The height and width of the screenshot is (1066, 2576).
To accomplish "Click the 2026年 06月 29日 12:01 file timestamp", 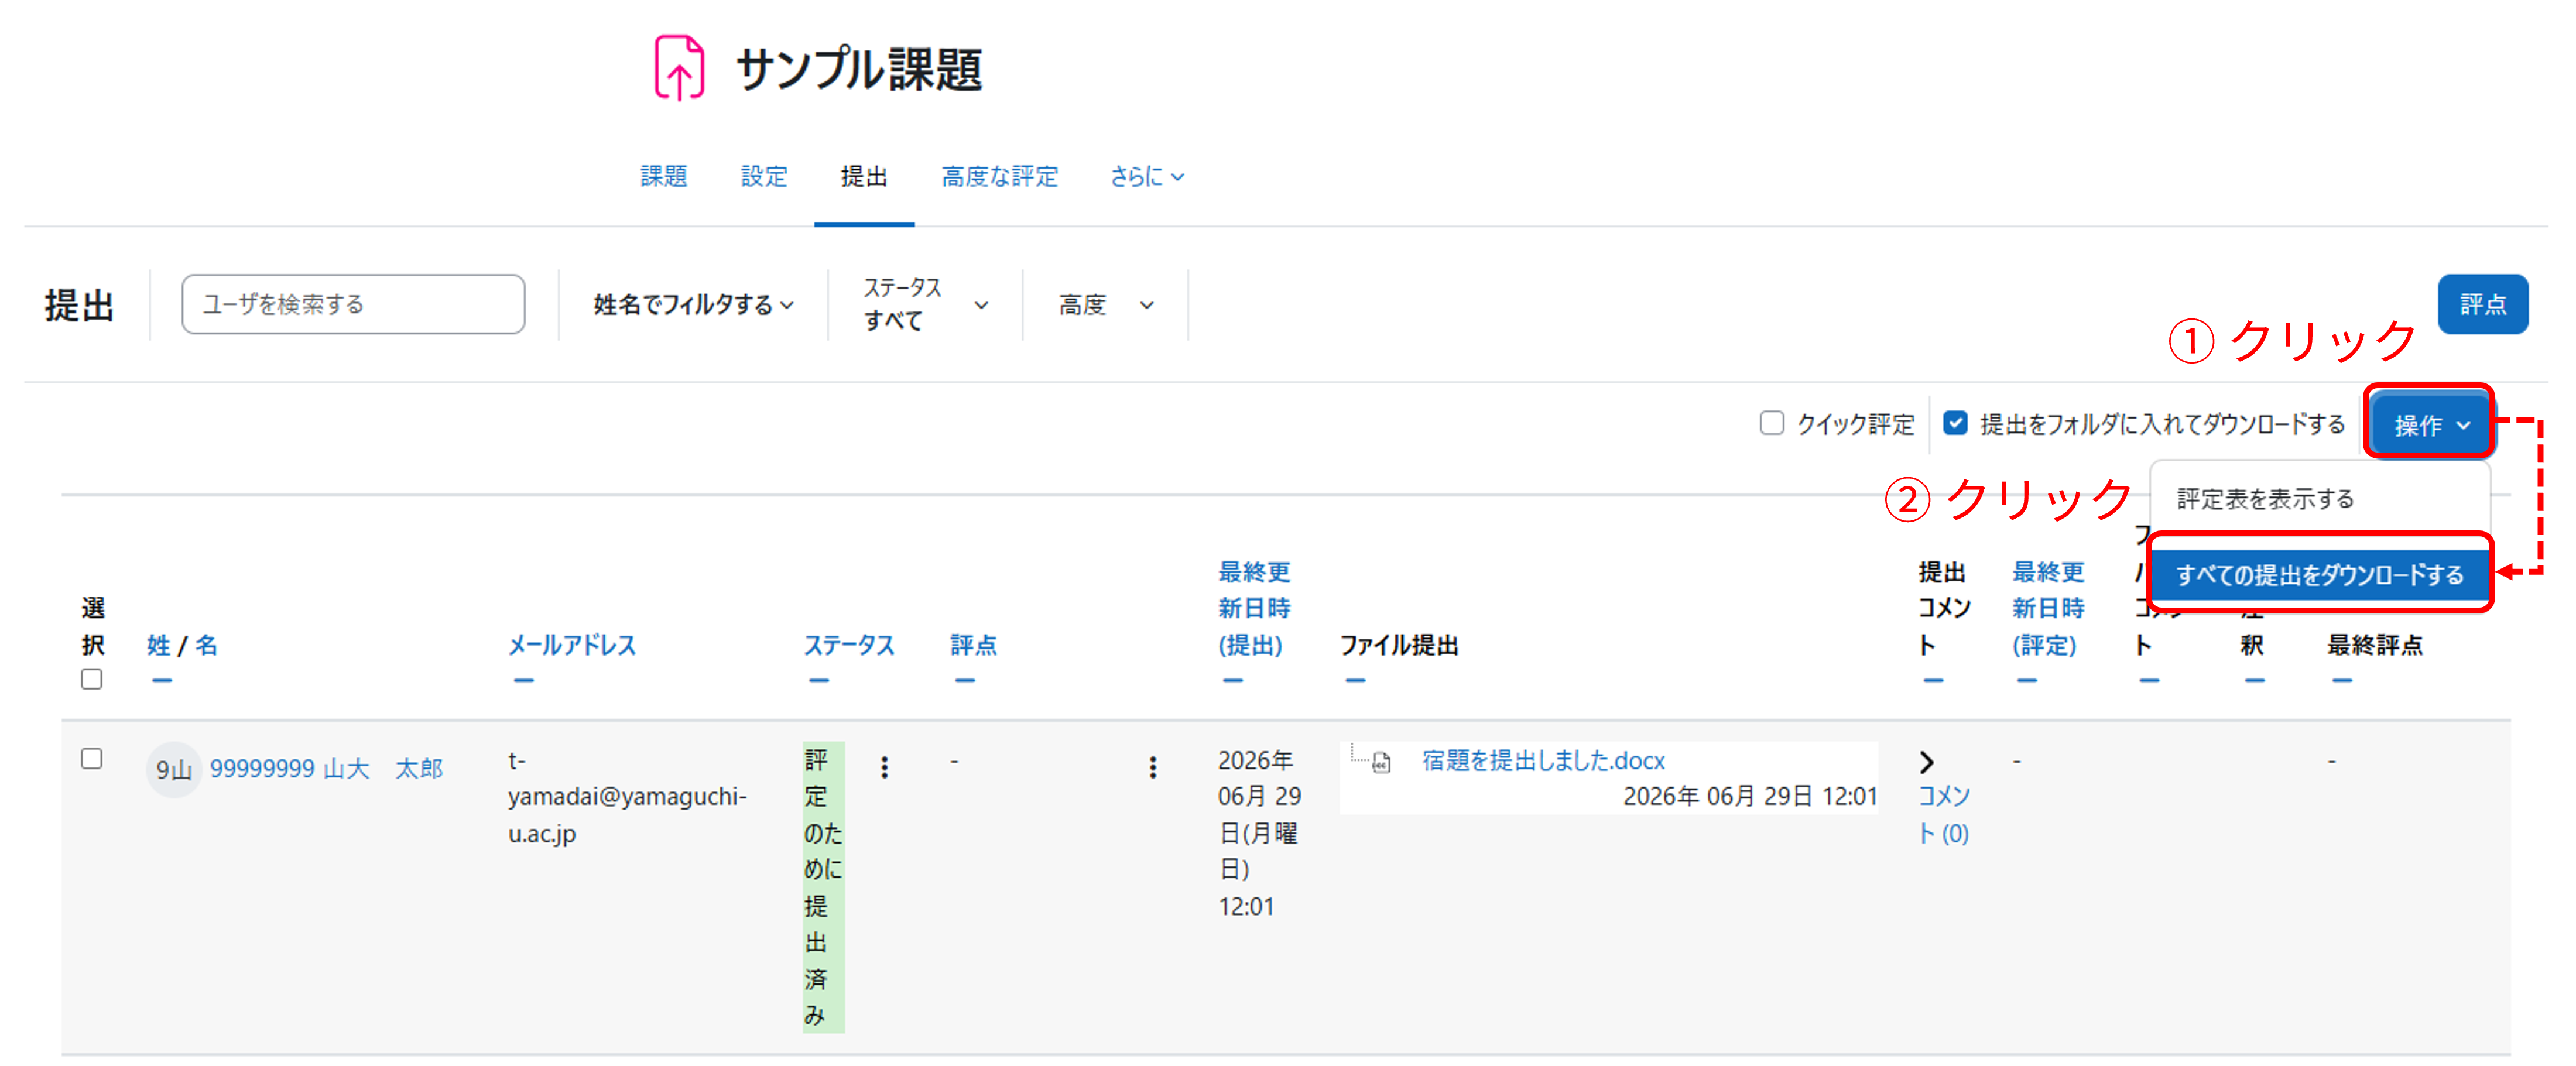I will pos(1750,797).
